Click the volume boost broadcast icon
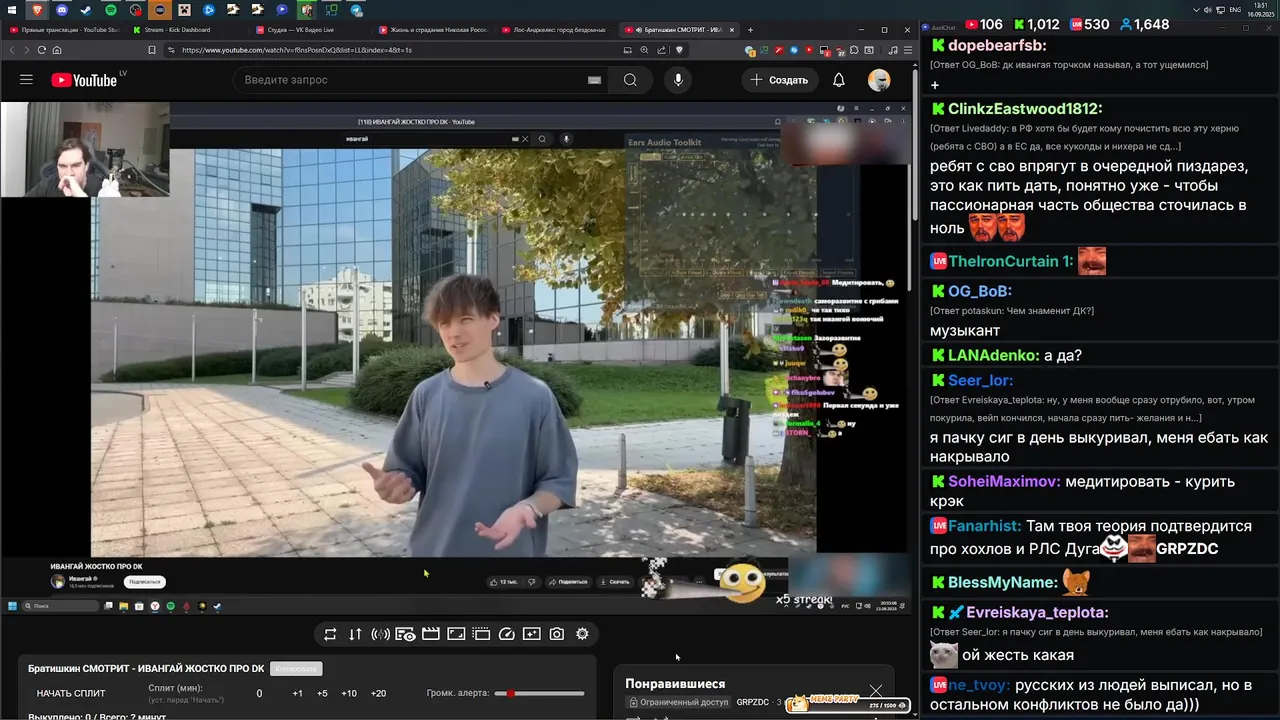The image size is (1280, 720). coord(380,634)
